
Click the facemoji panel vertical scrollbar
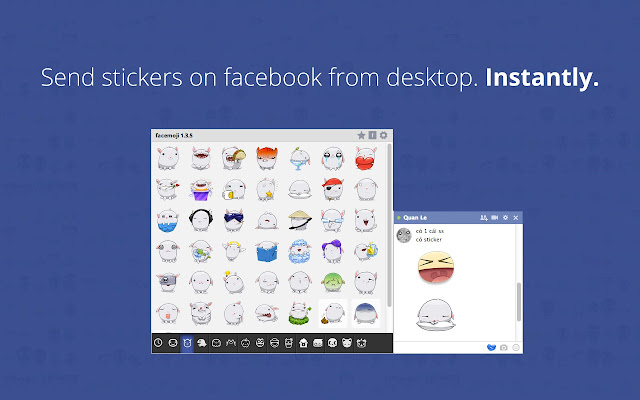(x=389, y=225)
